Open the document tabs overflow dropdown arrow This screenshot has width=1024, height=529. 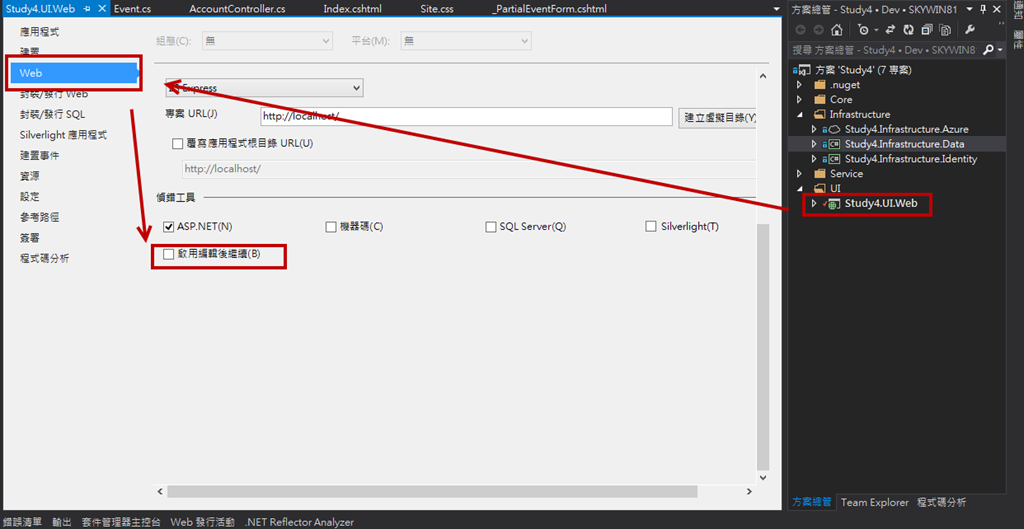[x=776, y=9]
